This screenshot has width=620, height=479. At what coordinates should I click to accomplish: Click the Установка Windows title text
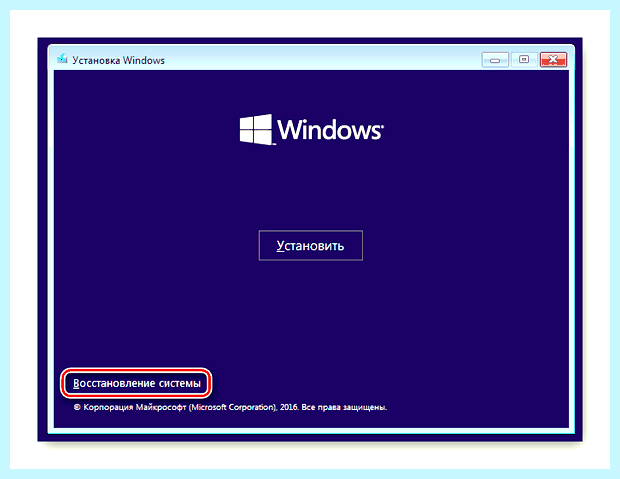[x=118, y=61]
